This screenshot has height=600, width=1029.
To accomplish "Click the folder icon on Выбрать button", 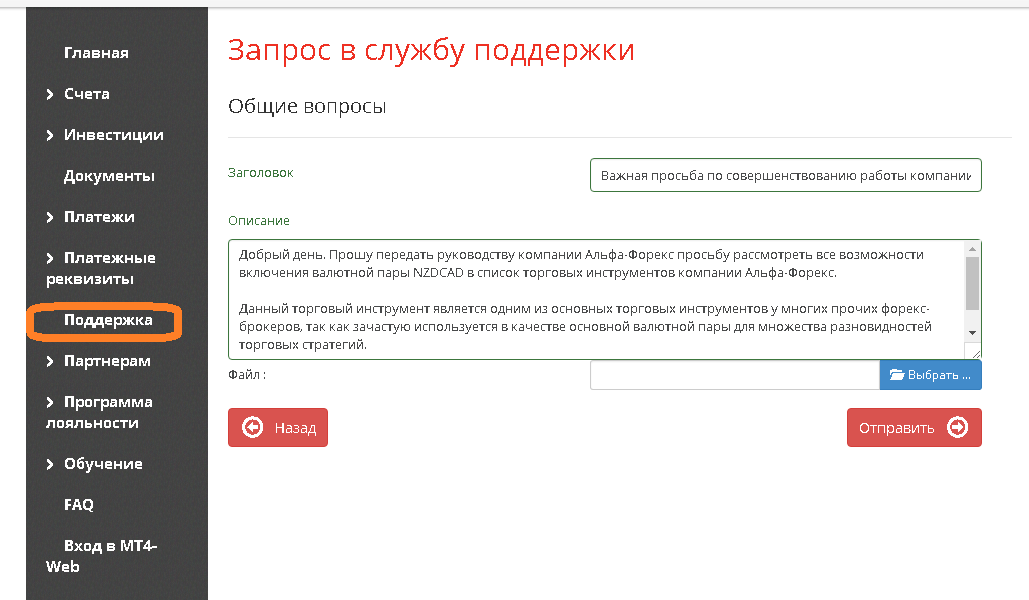I will (896, 375).
